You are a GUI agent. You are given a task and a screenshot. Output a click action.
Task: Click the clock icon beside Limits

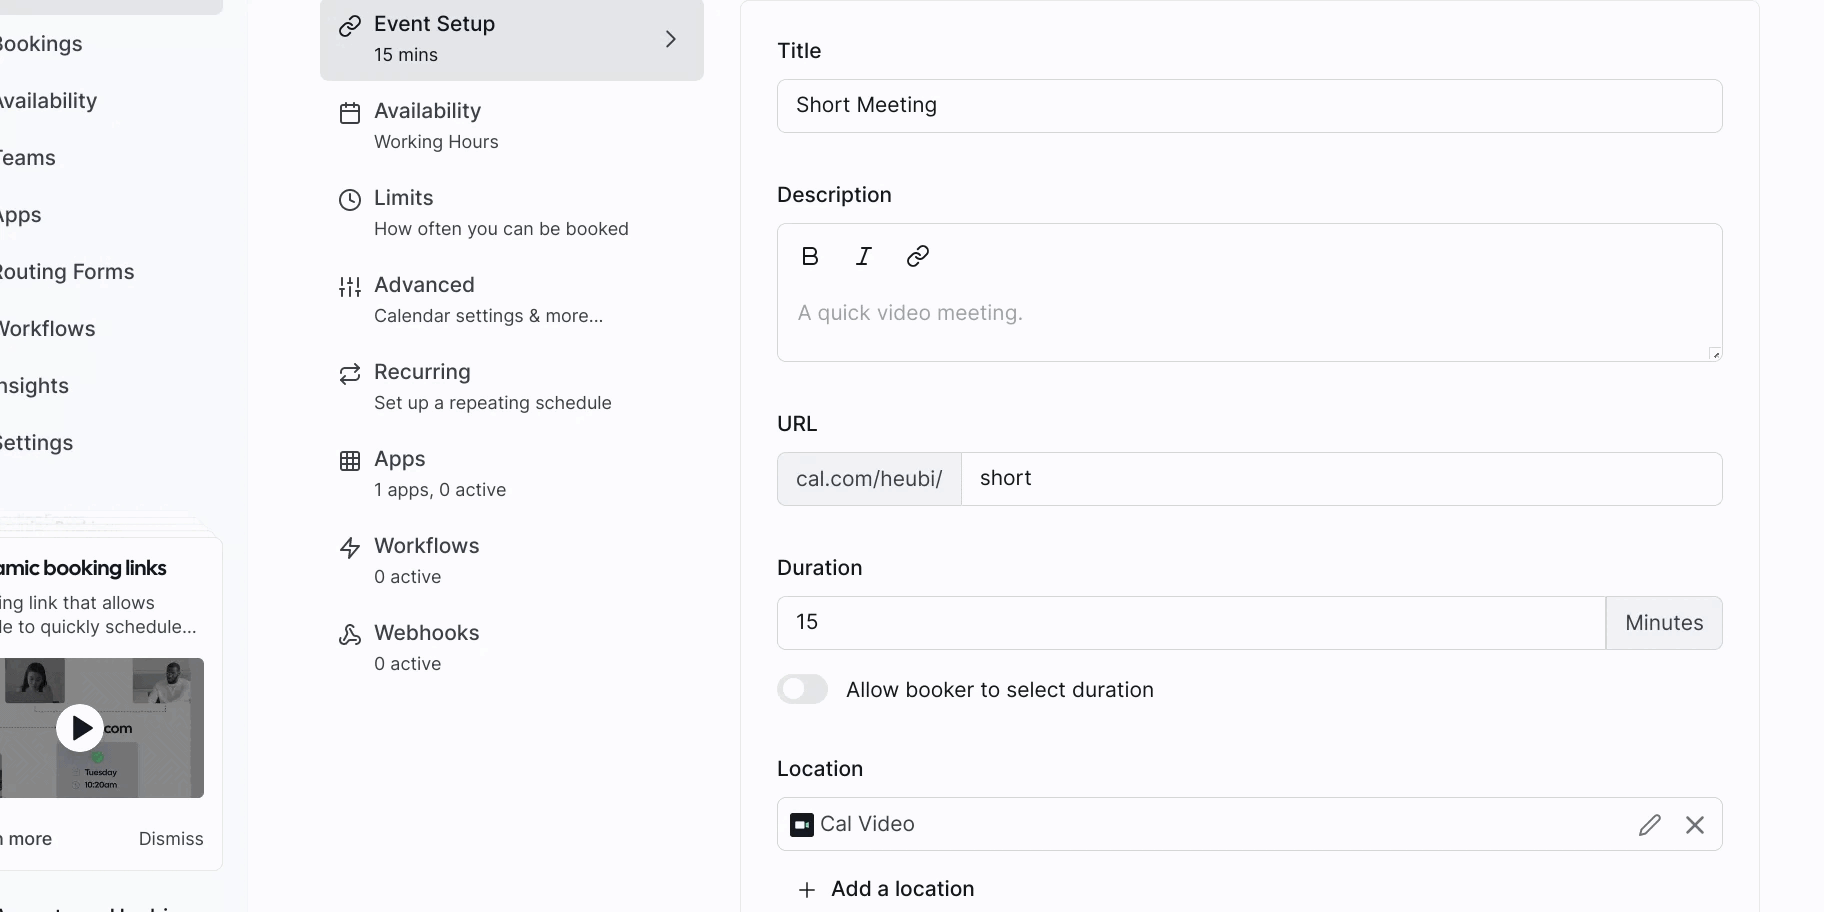tap(349, 199)
